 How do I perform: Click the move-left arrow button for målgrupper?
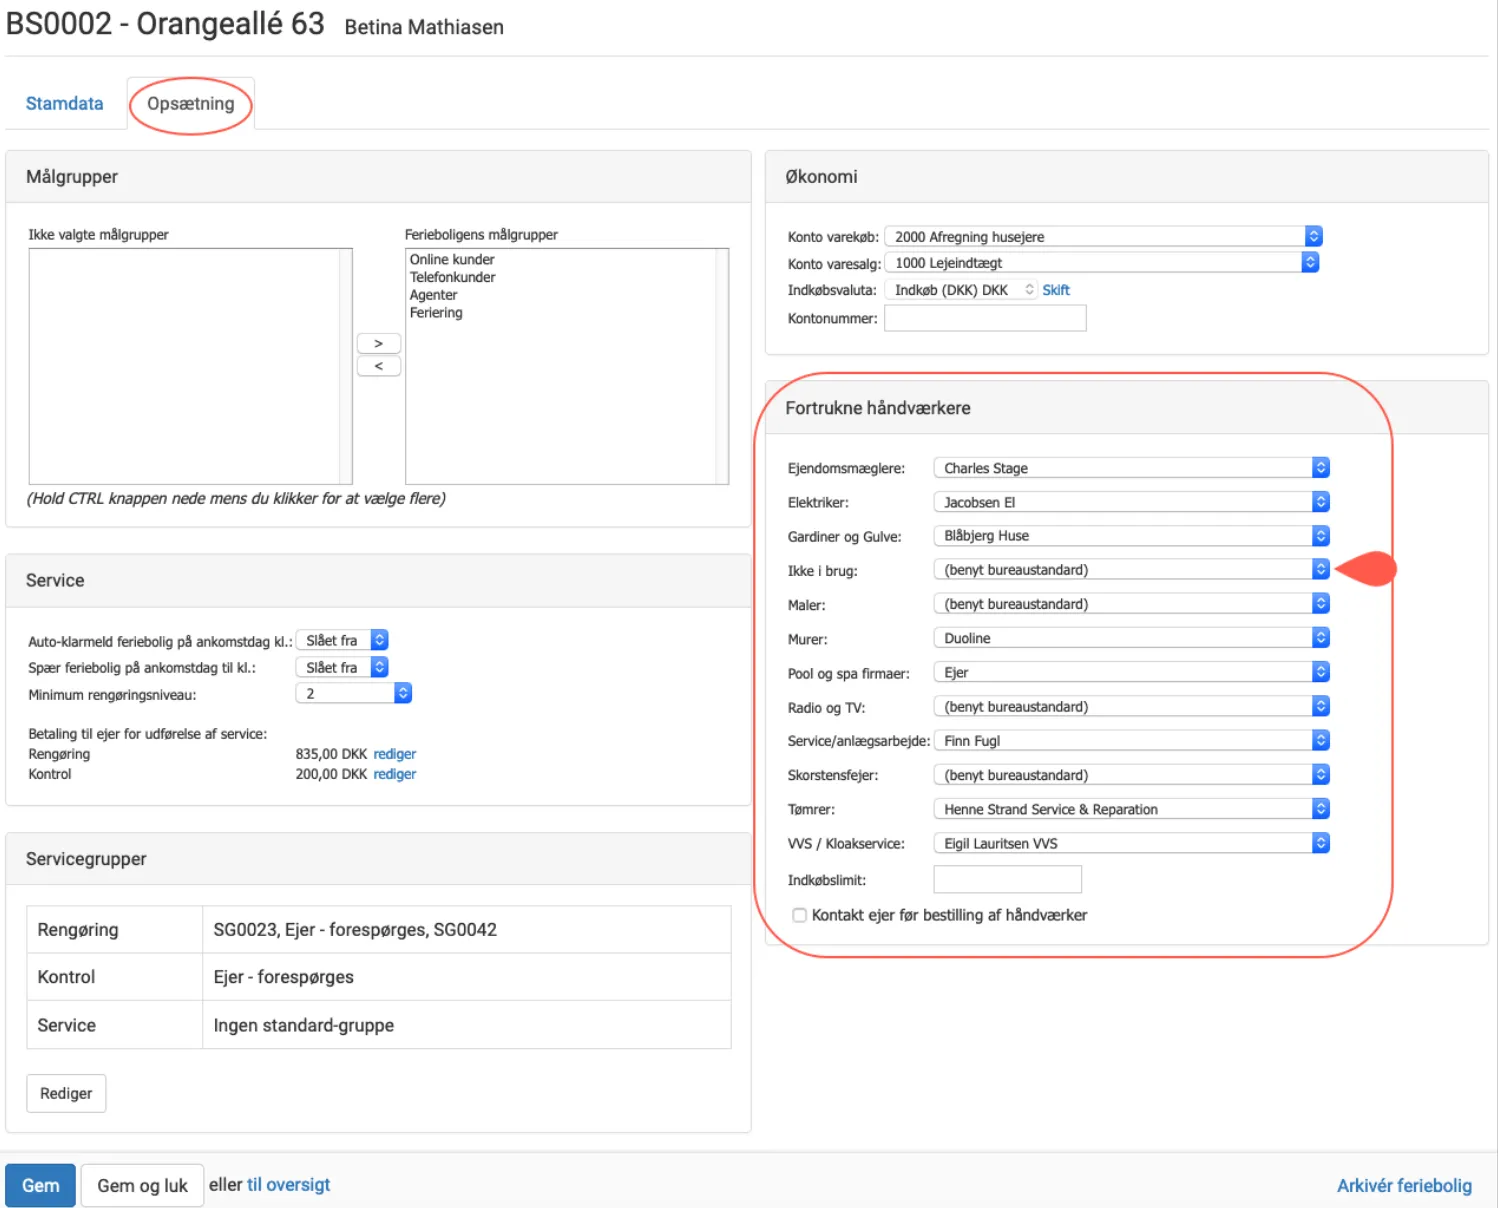(x=378, y=366)
